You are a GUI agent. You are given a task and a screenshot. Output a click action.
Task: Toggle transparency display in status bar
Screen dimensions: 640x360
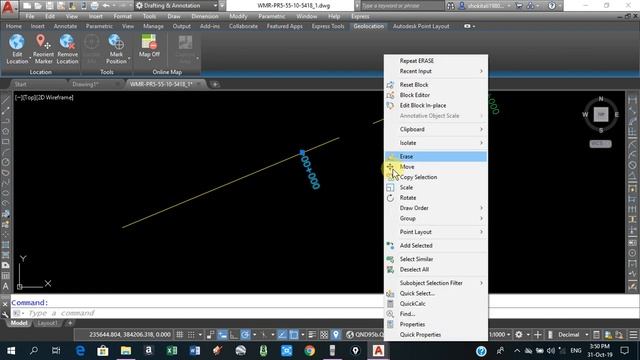[324, 335]
